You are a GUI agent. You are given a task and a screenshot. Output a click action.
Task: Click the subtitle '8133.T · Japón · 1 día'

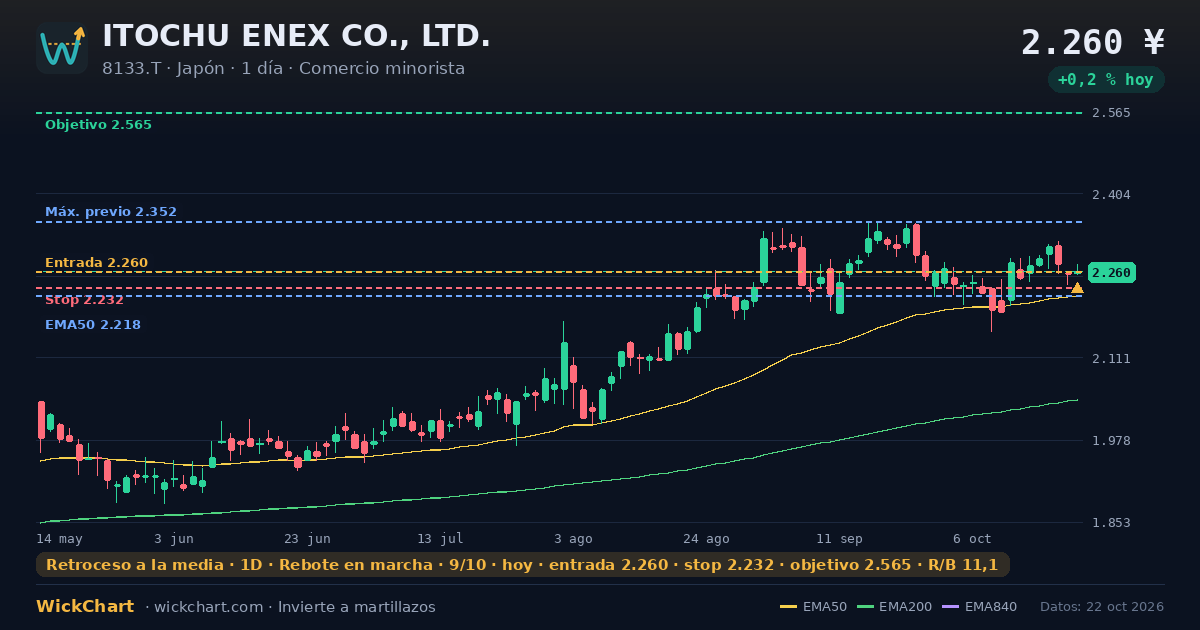[193, 69]
